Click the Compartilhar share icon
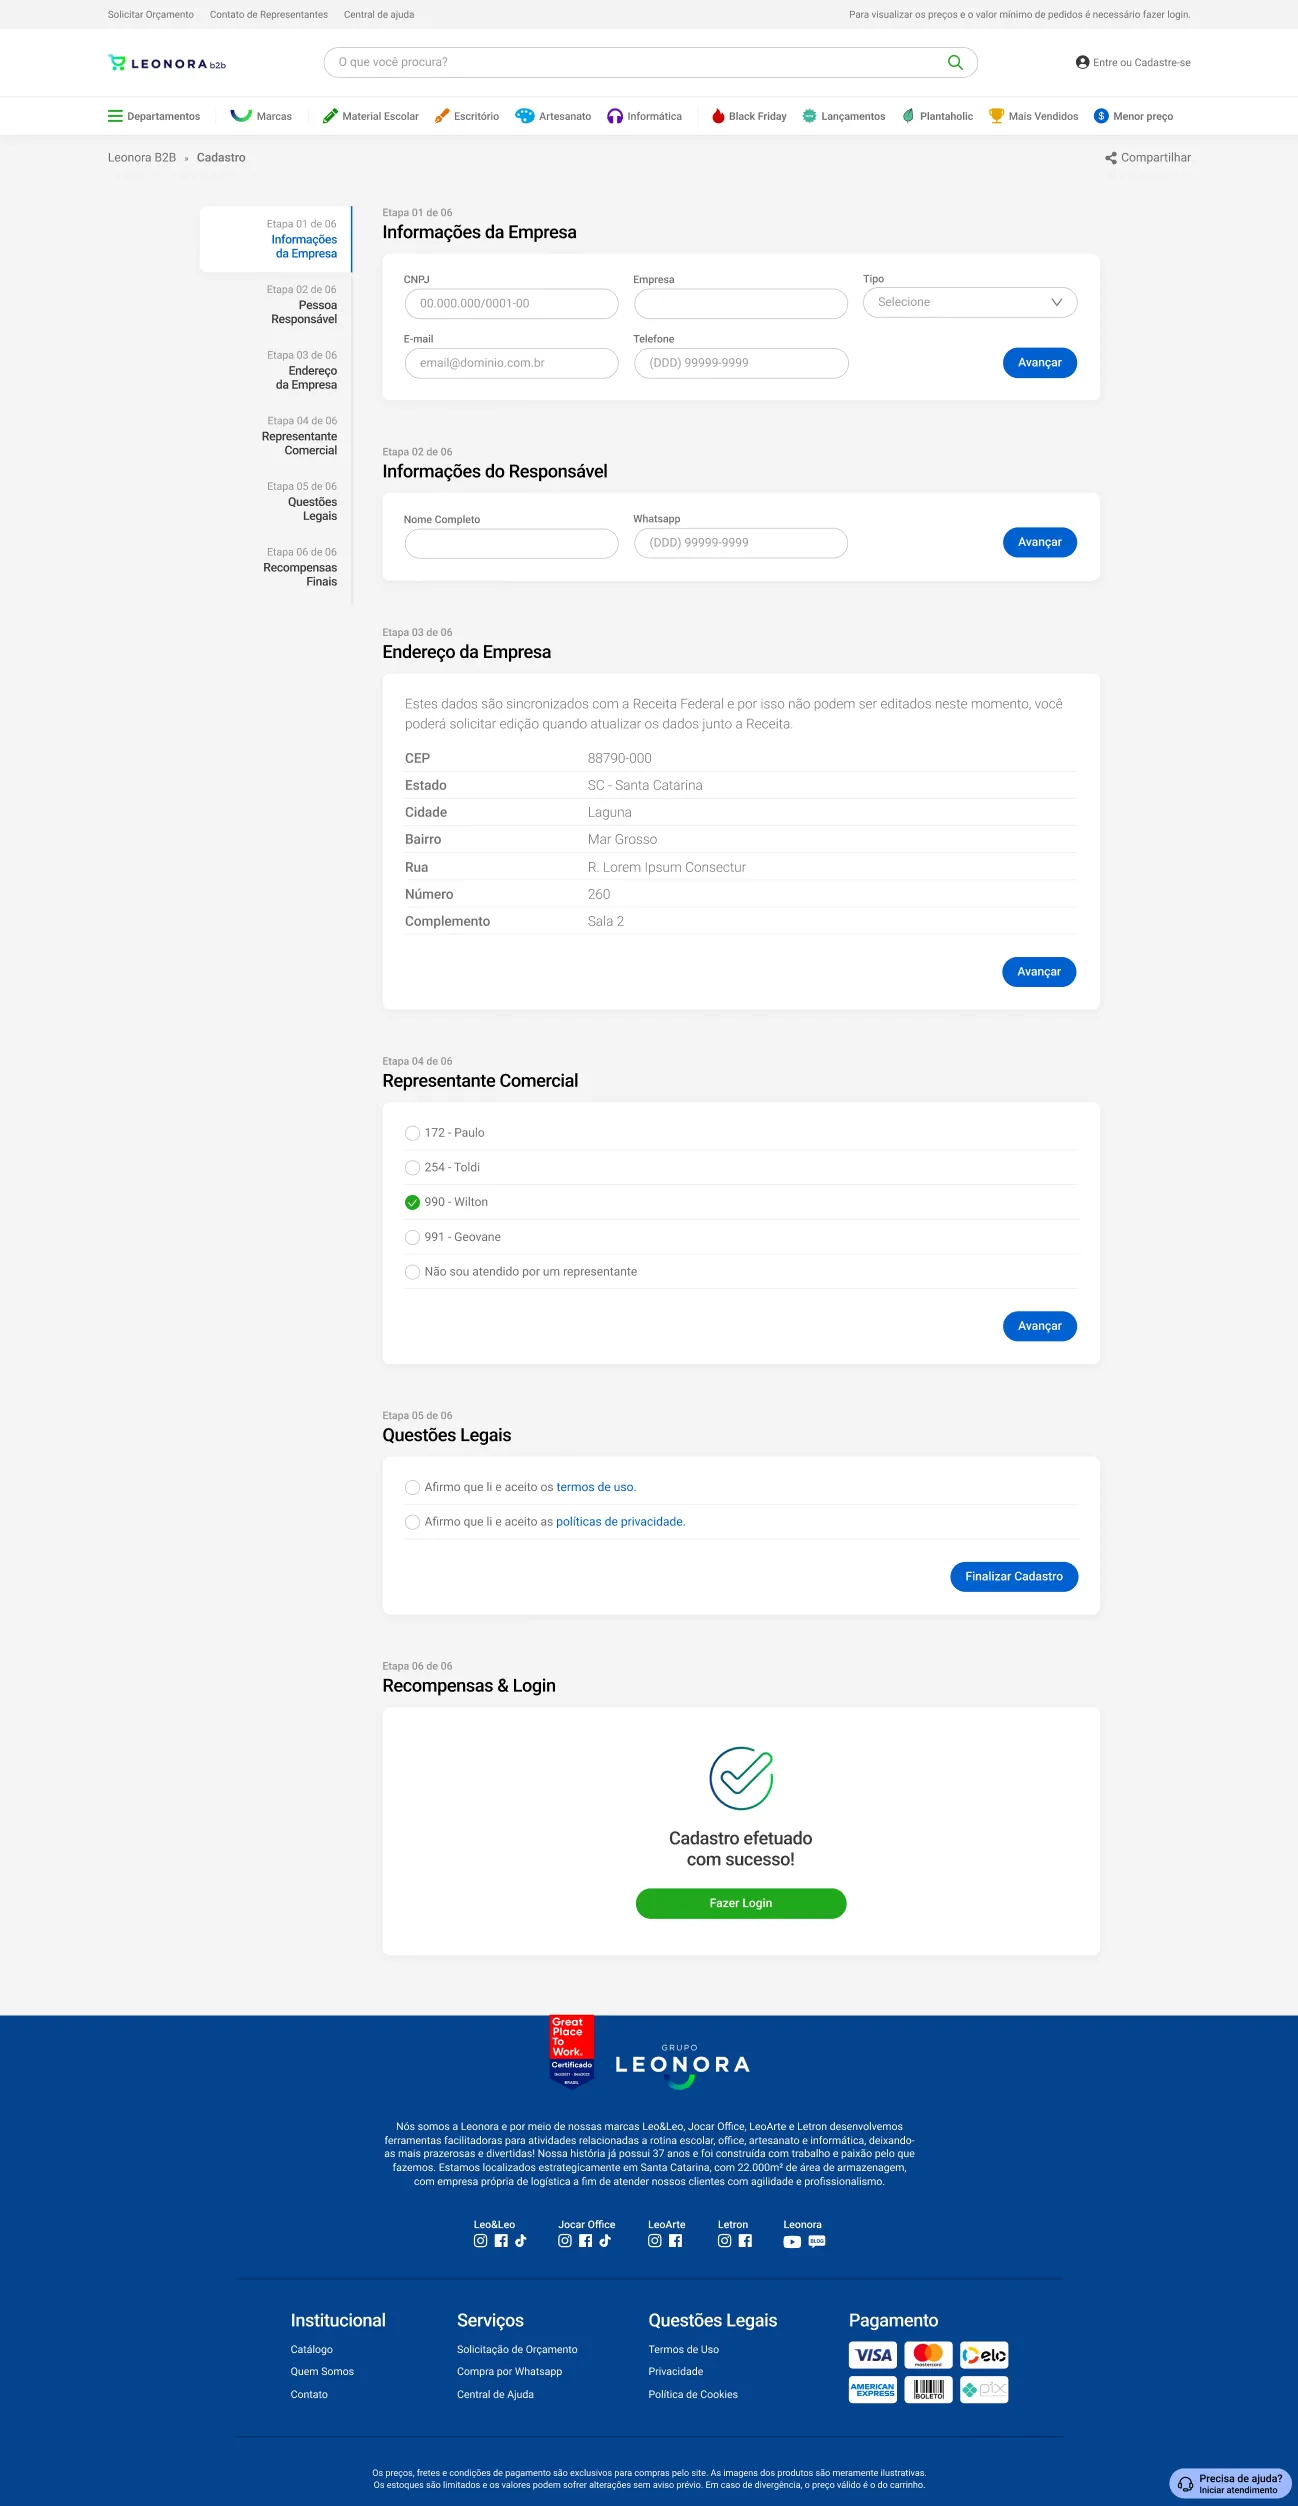Viewport: 1298px width, 2506px height. (x=1111, y=158)
